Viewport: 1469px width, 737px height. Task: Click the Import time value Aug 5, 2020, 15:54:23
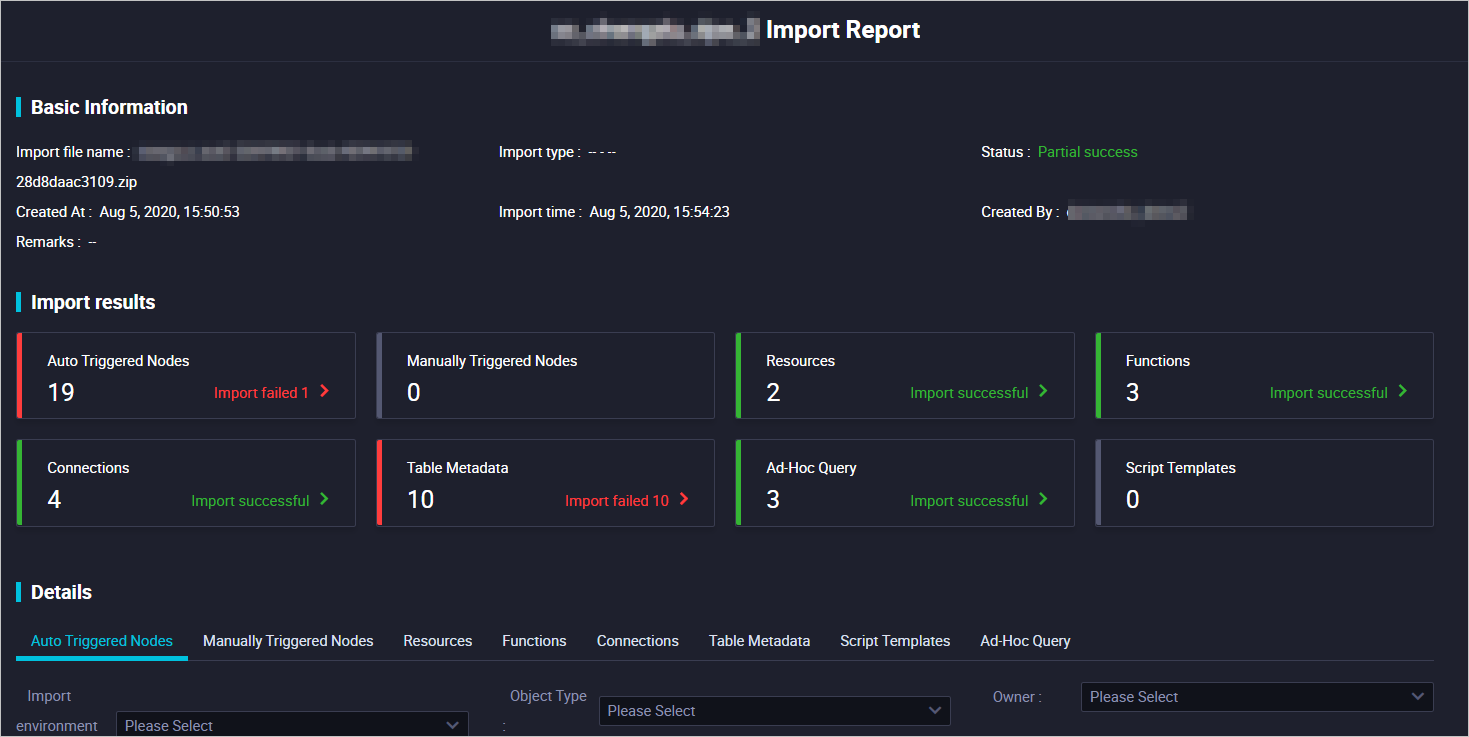pyautogui.click(x=660, y=212)
